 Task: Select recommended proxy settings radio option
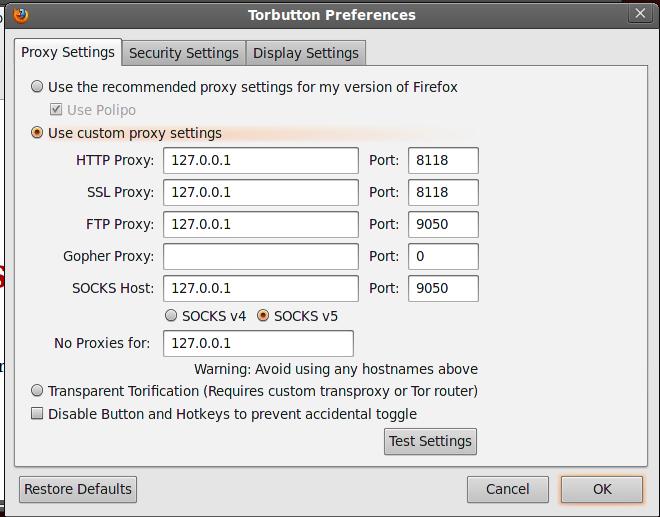click(38, 87)
